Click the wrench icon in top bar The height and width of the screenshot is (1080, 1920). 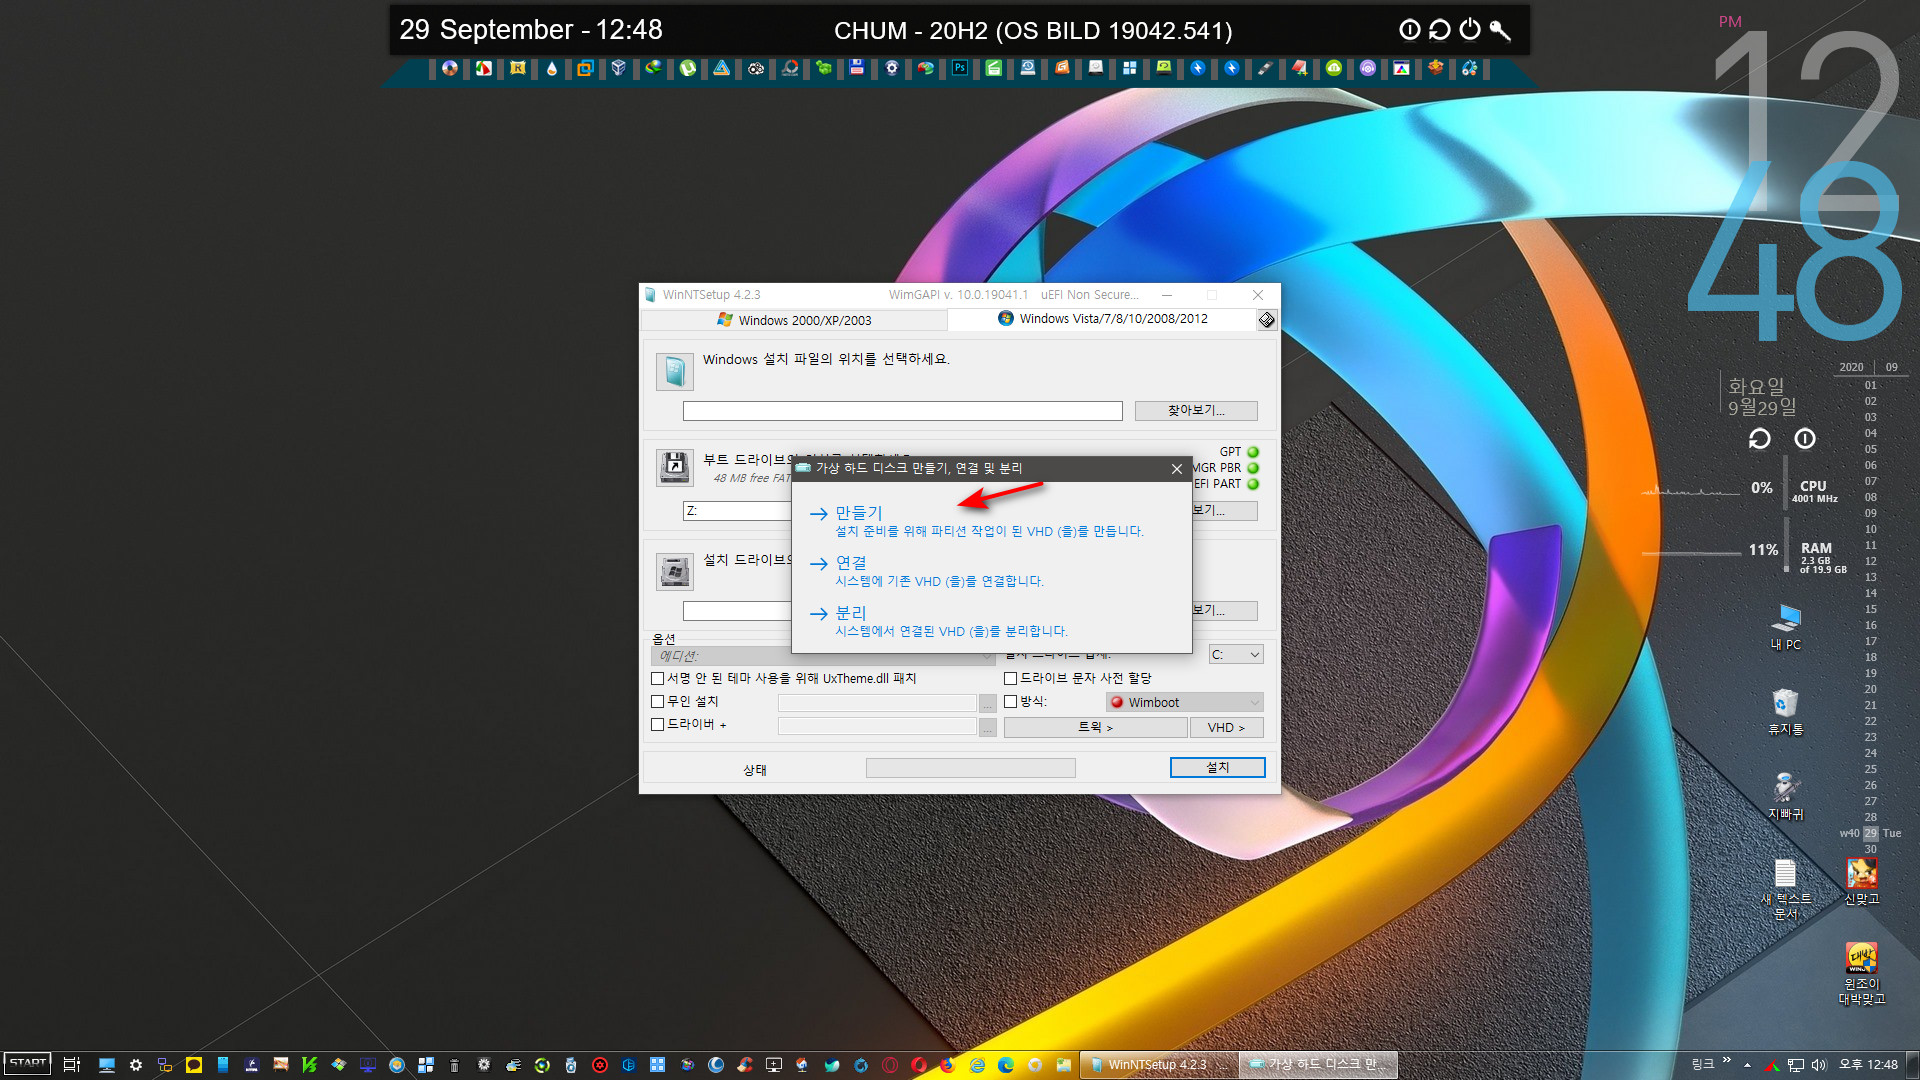pos(1500,30)
